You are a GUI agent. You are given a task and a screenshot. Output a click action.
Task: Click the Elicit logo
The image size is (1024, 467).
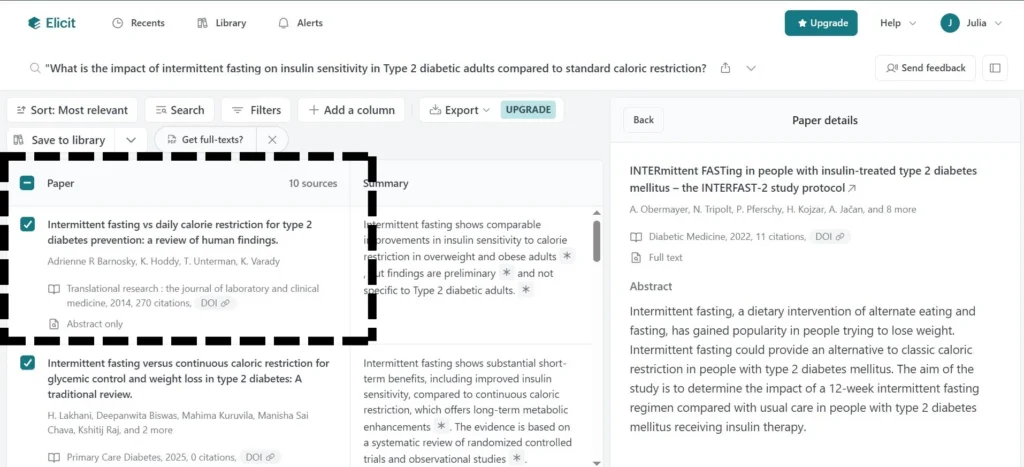click(x=52, y=23)
